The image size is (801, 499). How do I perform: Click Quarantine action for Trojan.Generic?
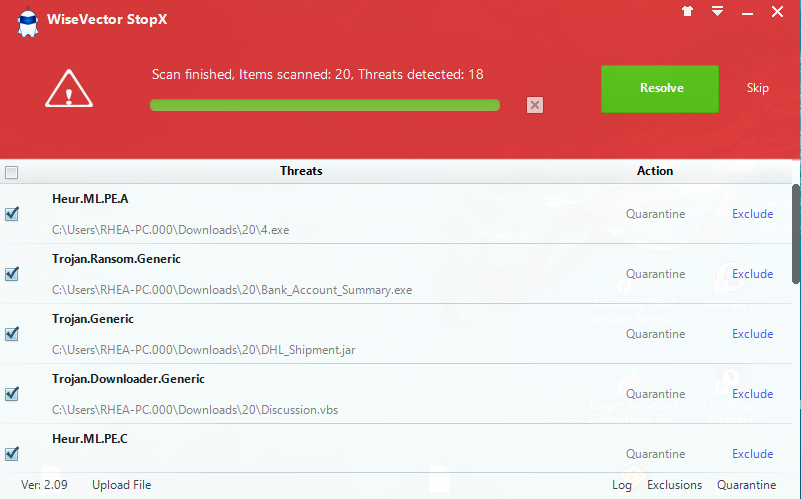coord(655,334)
